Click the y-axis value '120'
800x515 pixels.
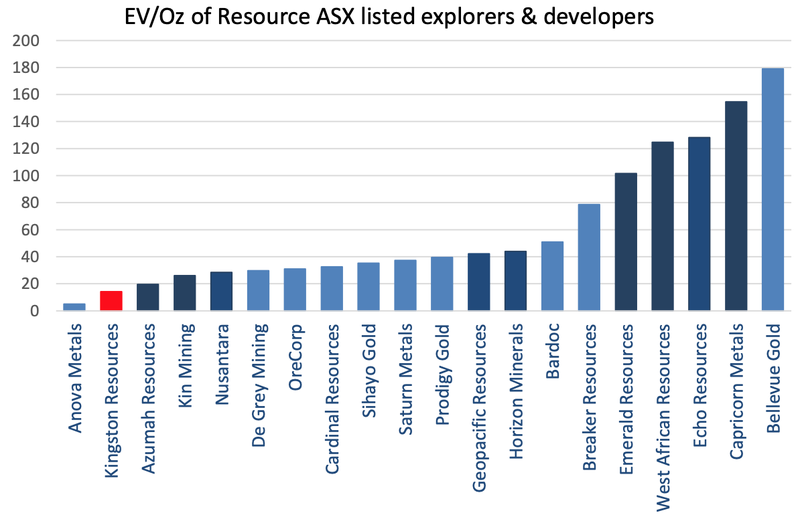point(26,149)
